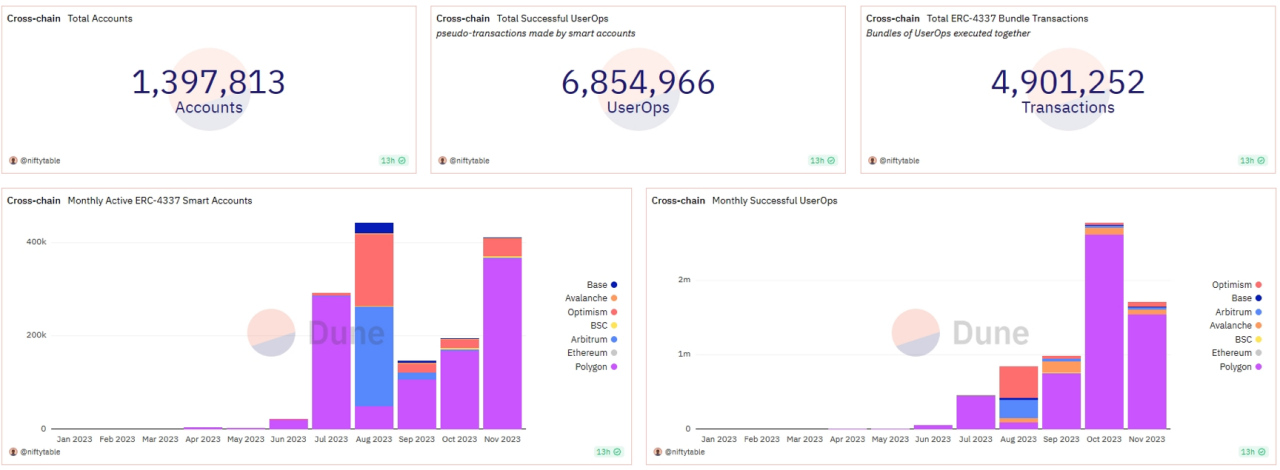Click the 13h badge on Monthly Successful UserOps chart
Image resolution: width=1280 pixels, height=470 pixels.
tap(1252, 452)
